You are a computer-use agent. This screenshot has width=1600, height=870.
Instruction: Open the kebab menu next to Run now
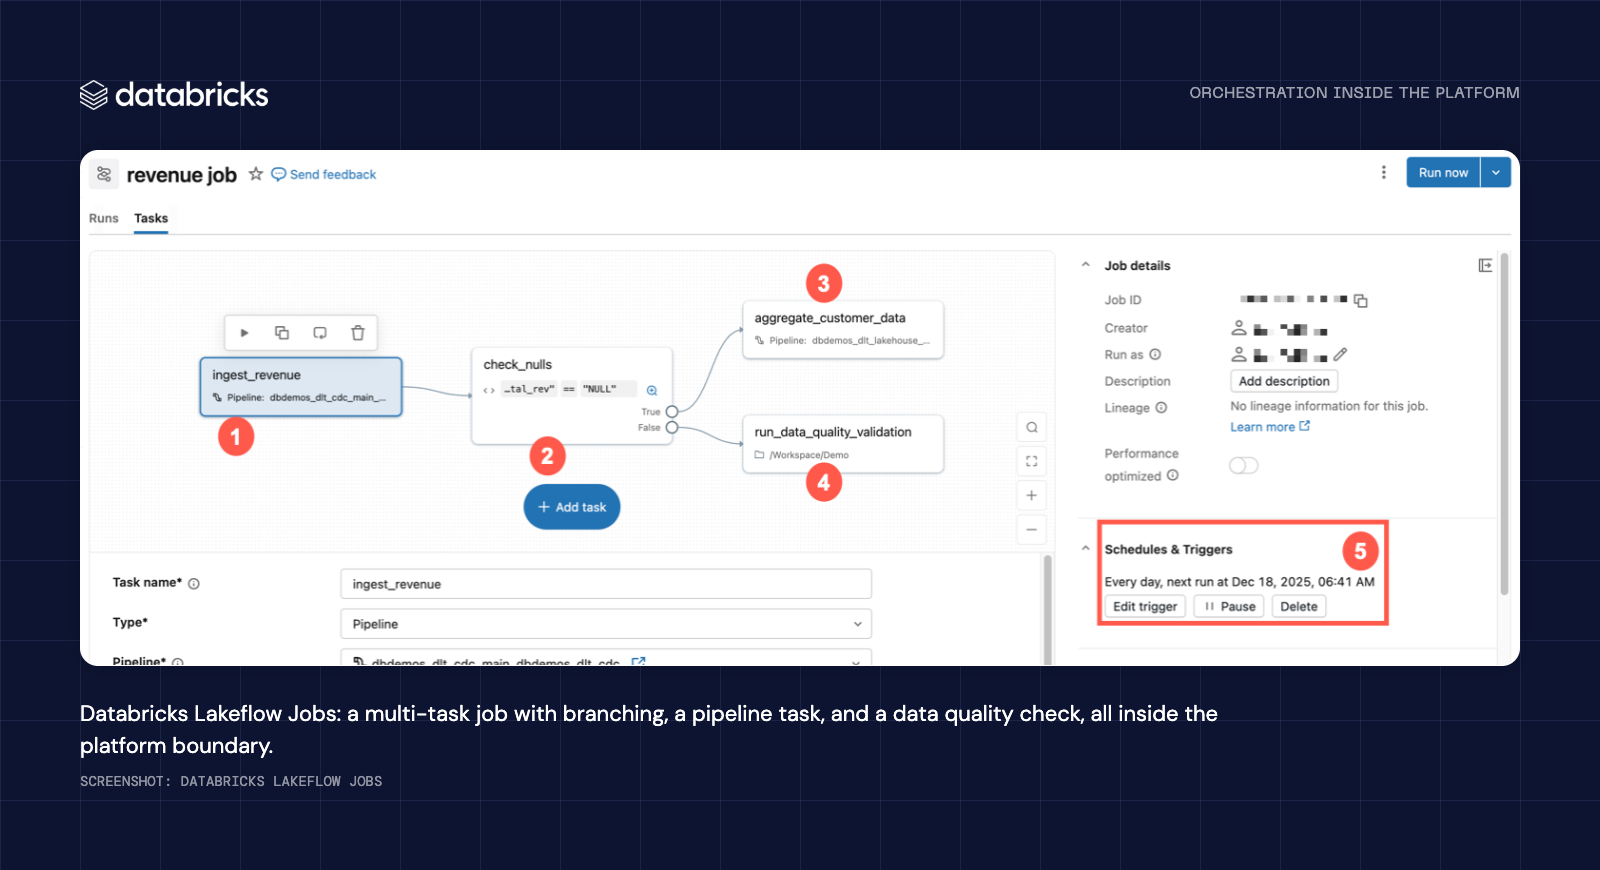(1384, 172)
